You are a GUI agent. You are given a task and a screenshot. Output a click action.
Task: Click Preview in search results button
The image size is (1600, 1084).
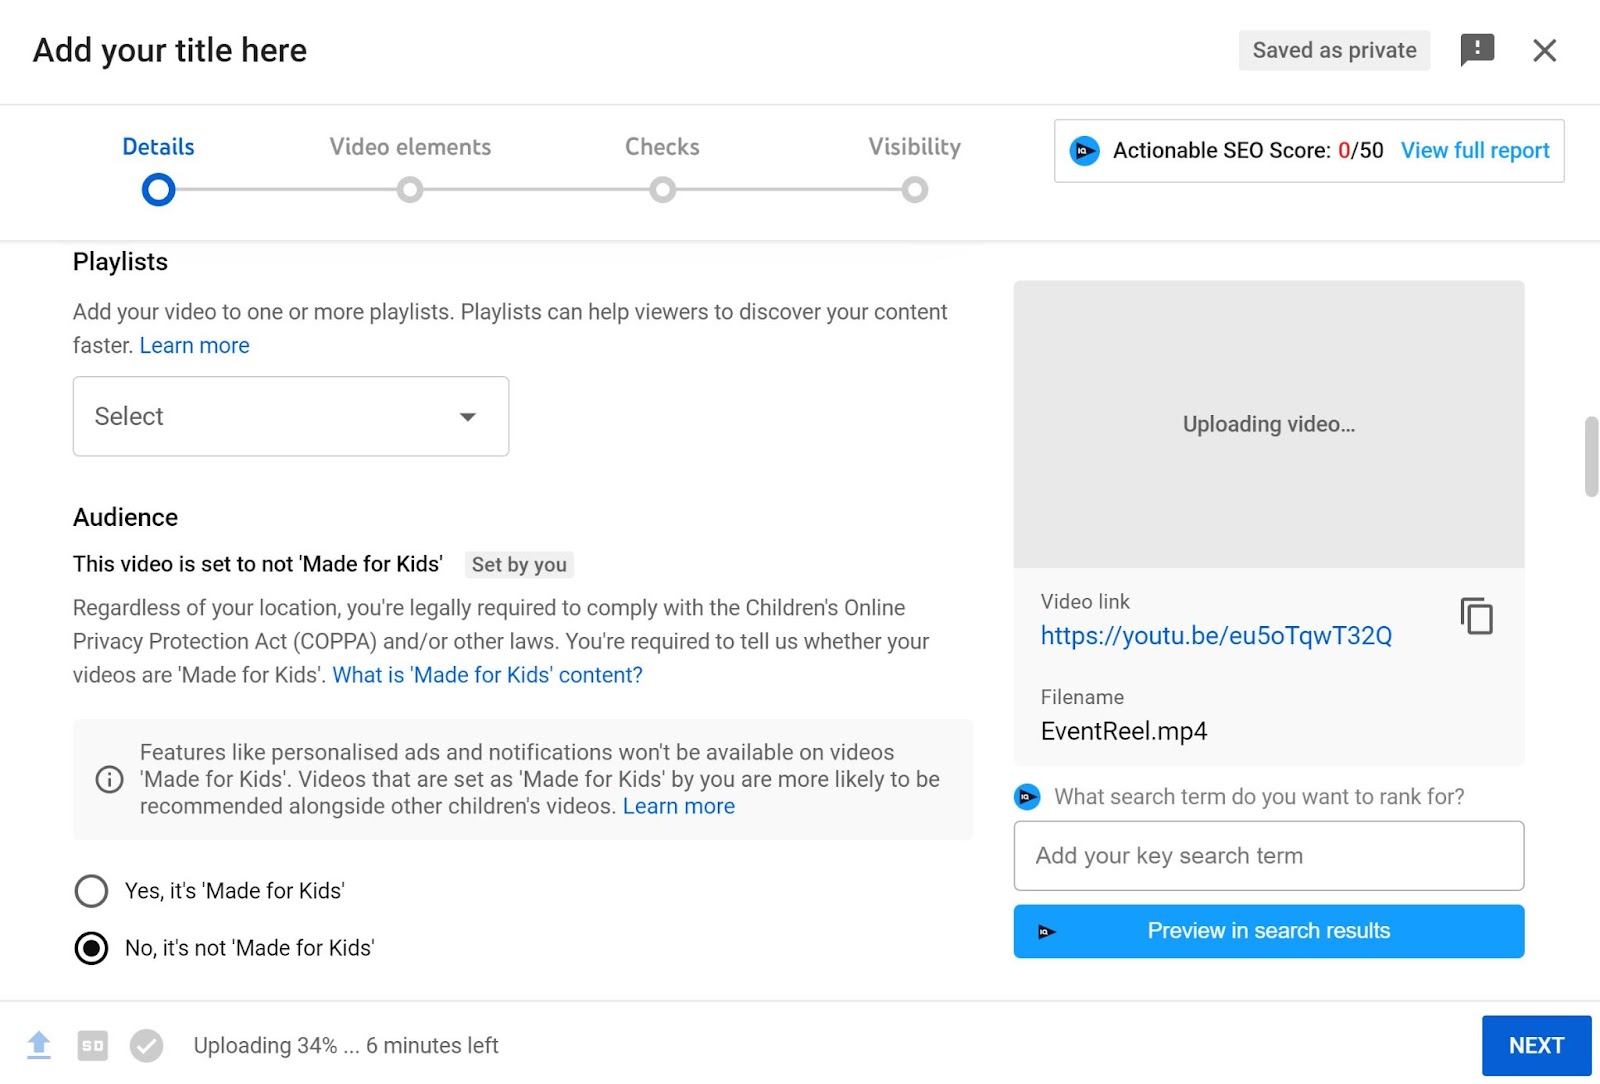(x=1268, y=931)
